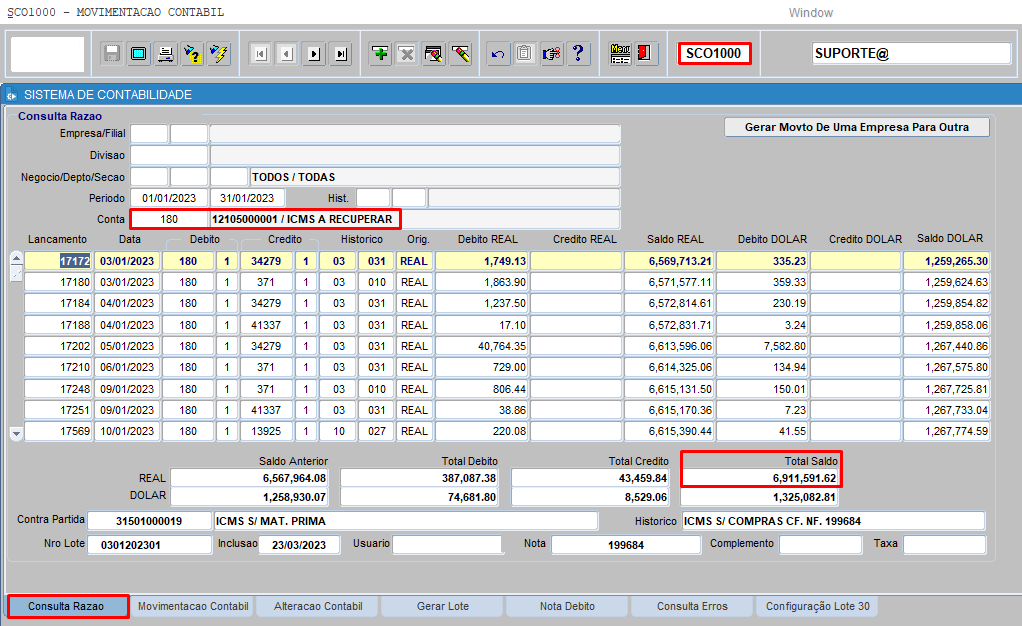The width and height of the screenshot is (1022, 626).
Task: Click the Nro Lote field
Action: click(149, 545)
